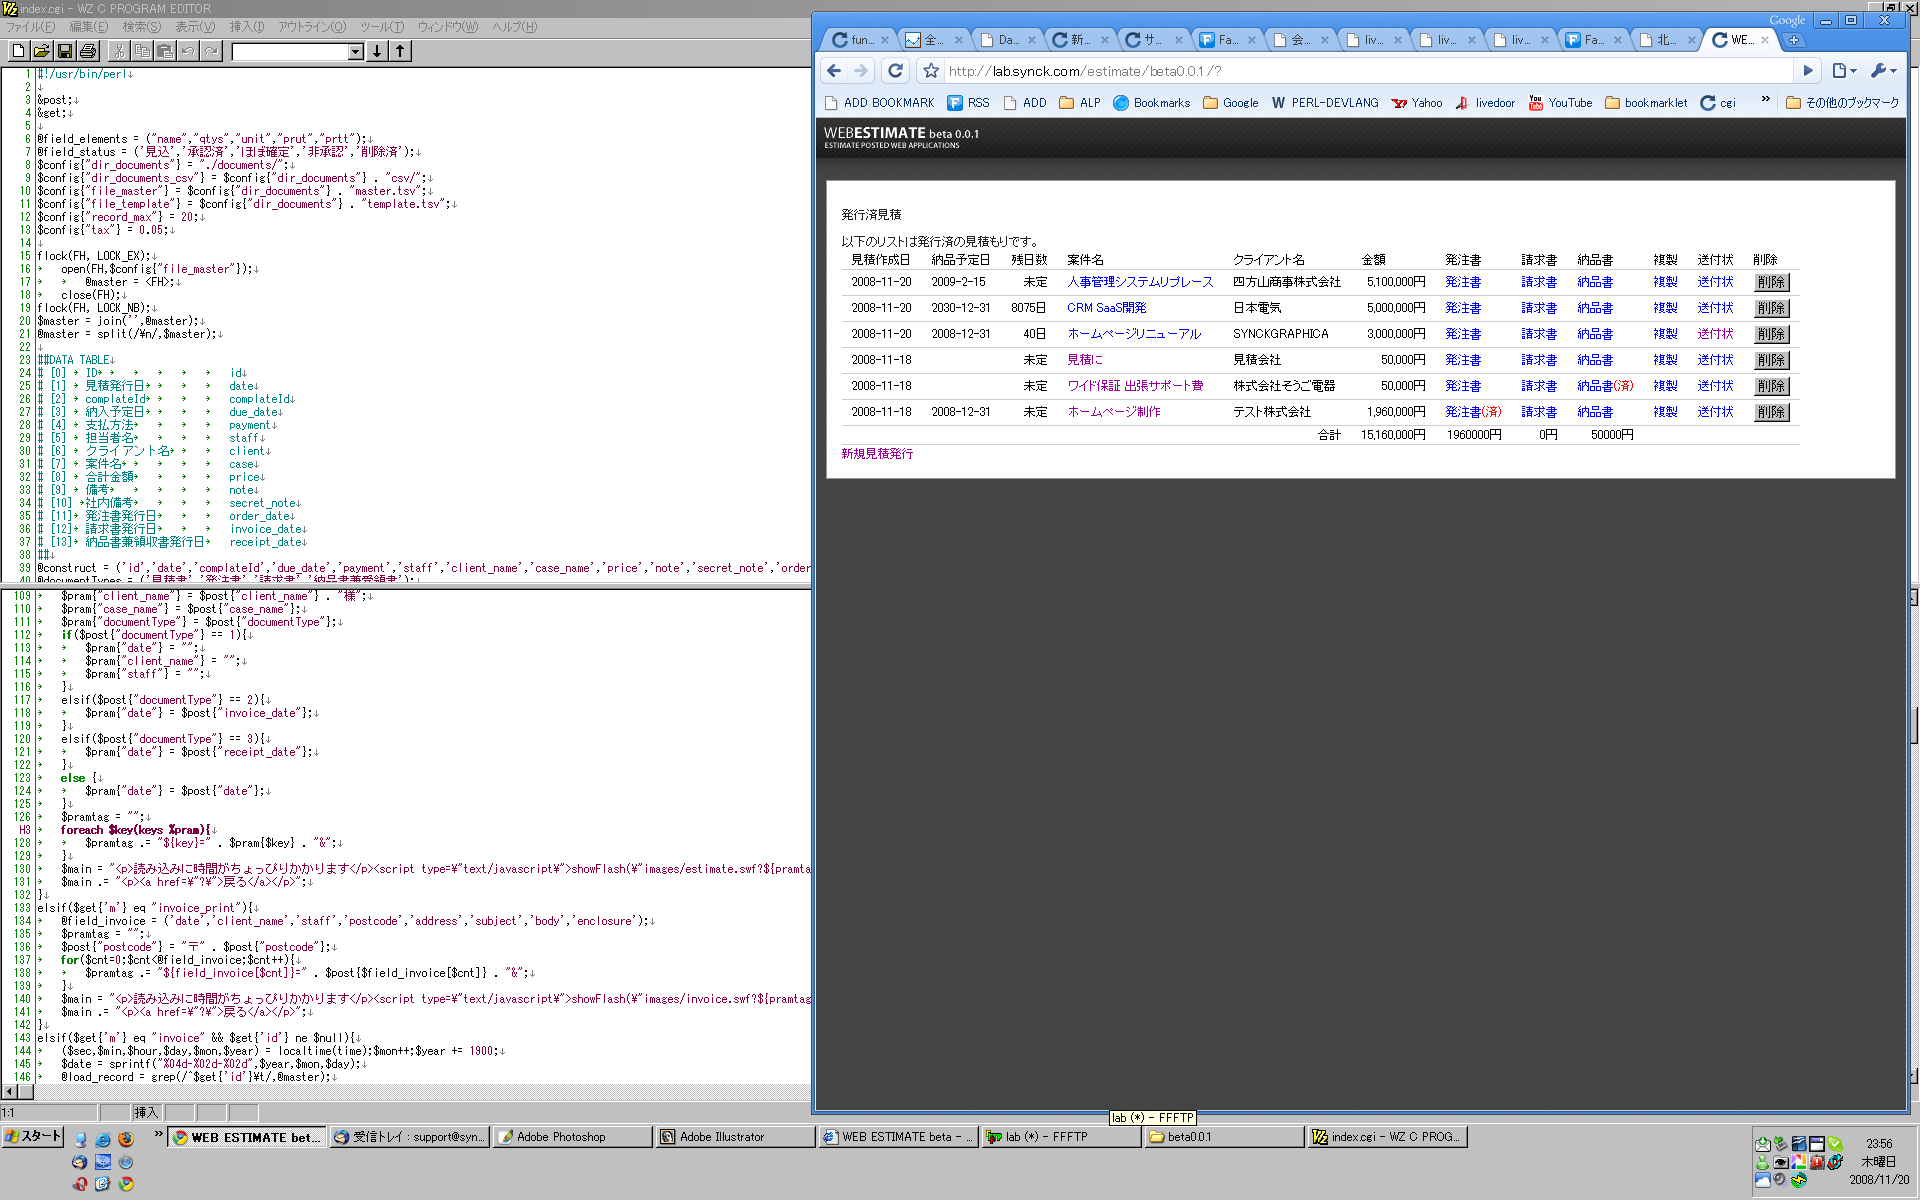This screenshot has width=1920, height=1200.
Task: Click the スタート button on the taskbar
Action: 32,1136
